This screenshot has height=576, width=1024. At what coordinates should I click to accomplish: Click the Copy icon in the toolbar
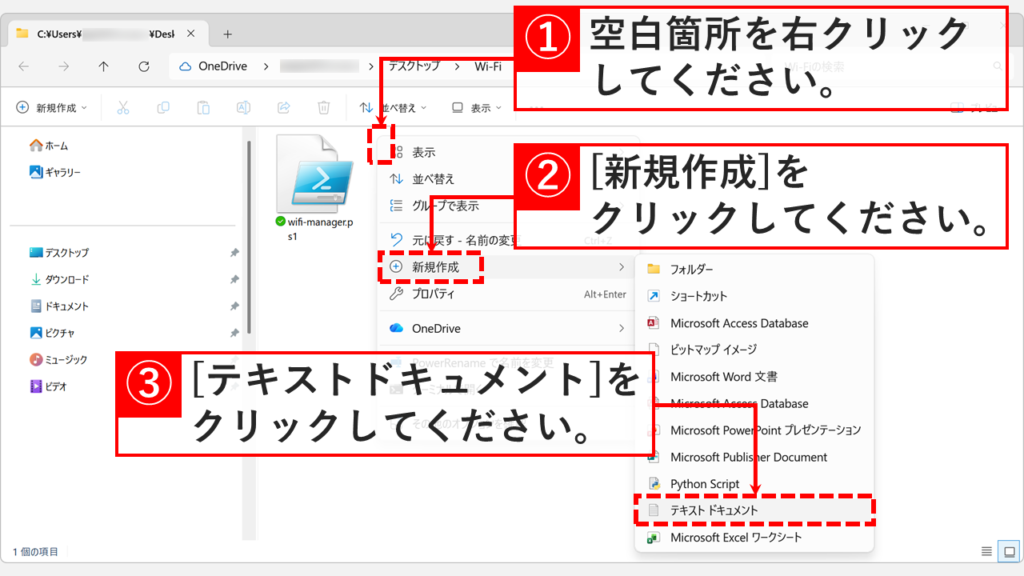(x=163, y=107)
